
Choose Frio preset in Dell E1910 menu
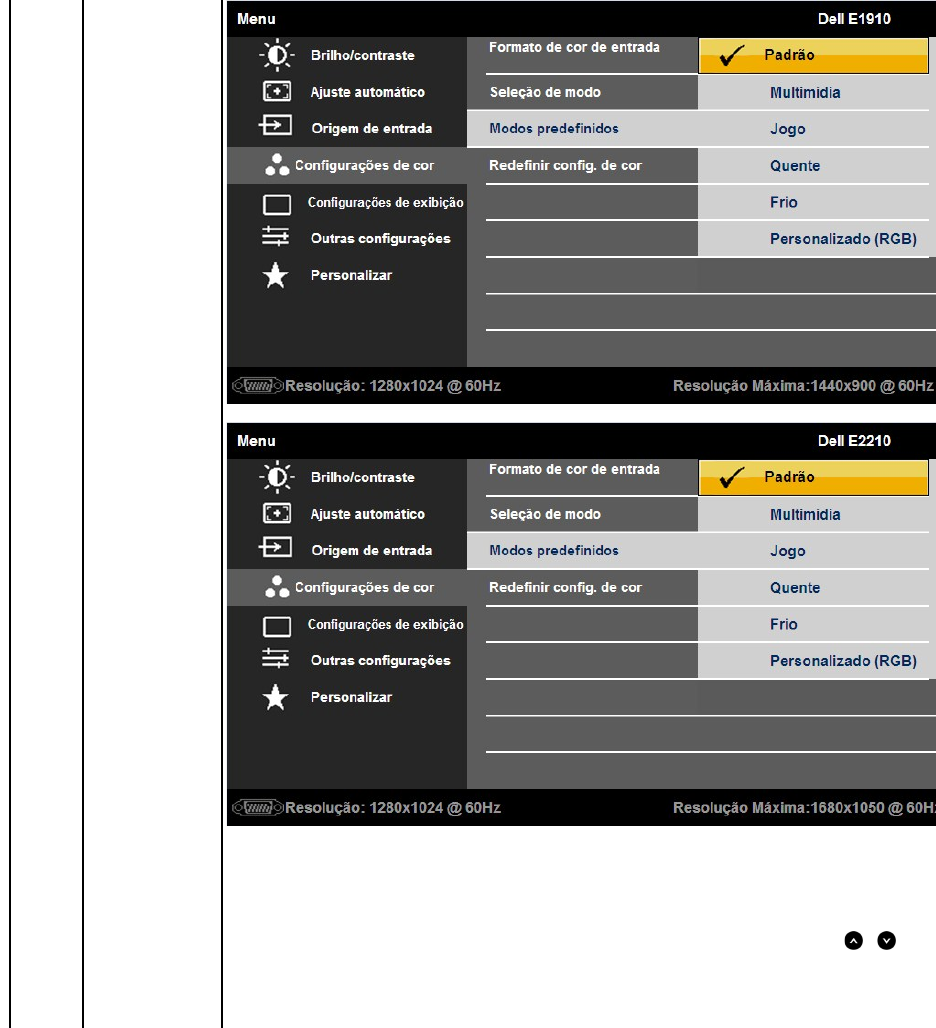pyautogui.click(x=813, y=203)
